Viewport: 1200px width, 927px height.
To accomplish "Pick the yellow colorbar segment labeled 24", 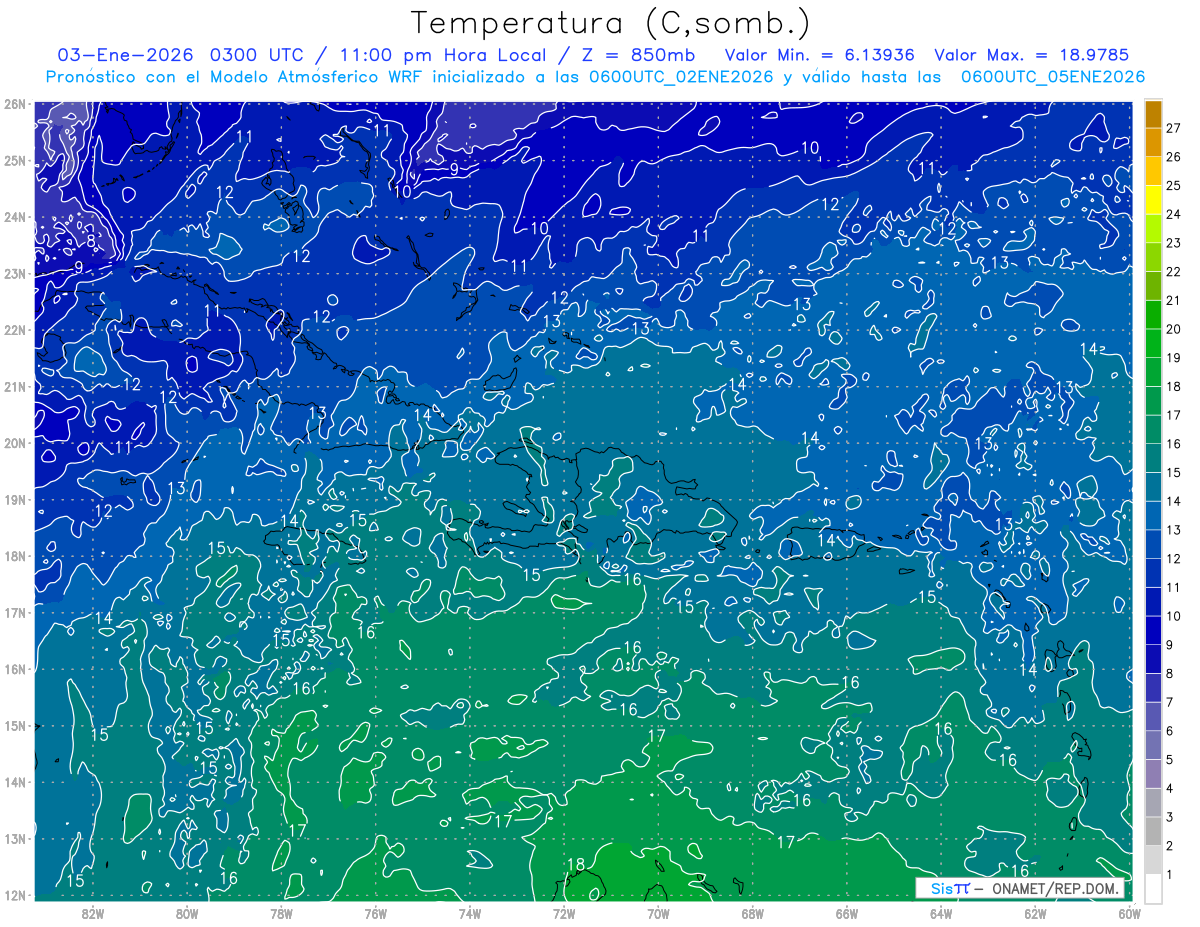I will 1153,201.
